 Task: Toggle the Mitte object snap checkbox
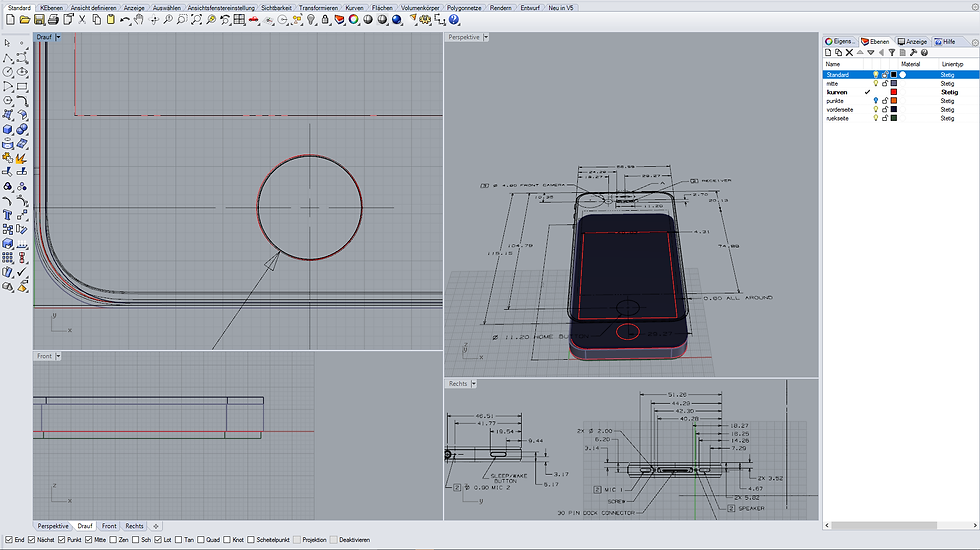88,539
